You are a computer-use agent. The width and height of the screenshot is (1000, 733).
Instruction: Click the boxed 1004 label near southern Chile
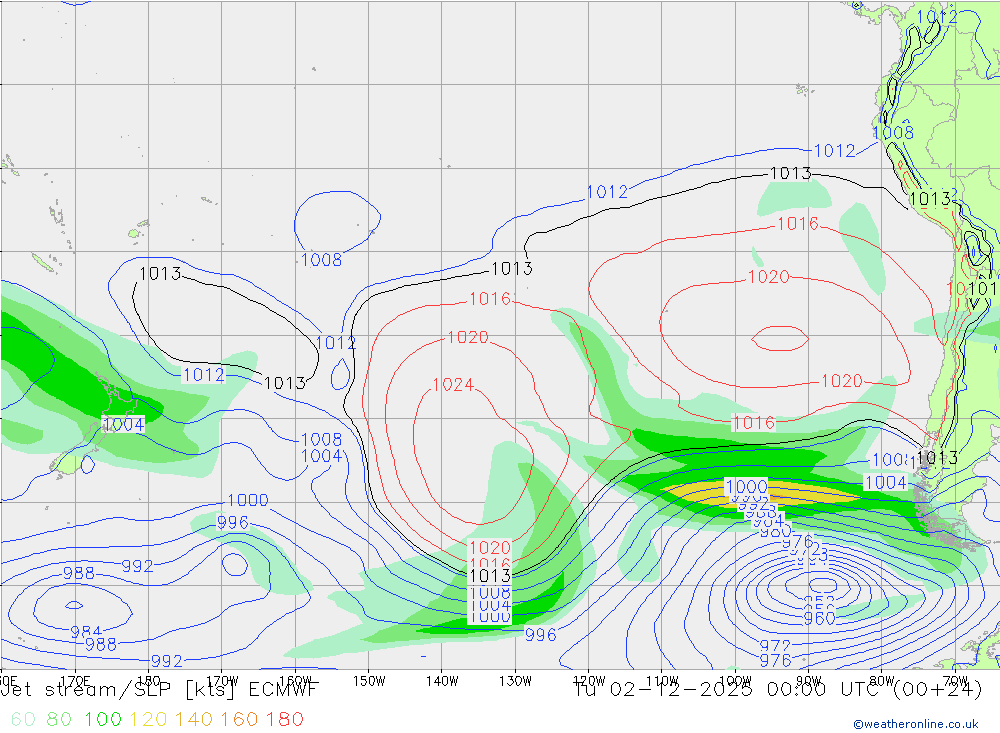click(885, 482)
